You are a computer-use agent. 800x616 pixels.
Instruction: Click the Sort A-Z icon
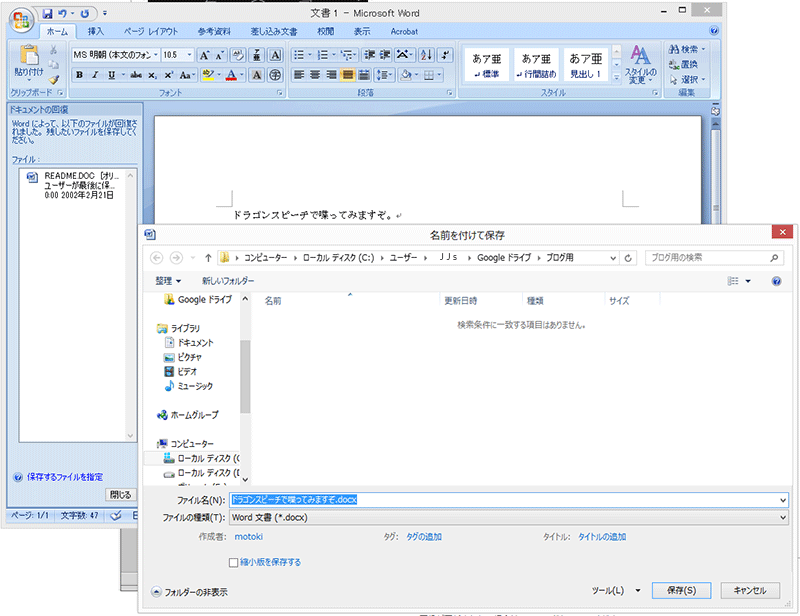(x=427, y=55)
